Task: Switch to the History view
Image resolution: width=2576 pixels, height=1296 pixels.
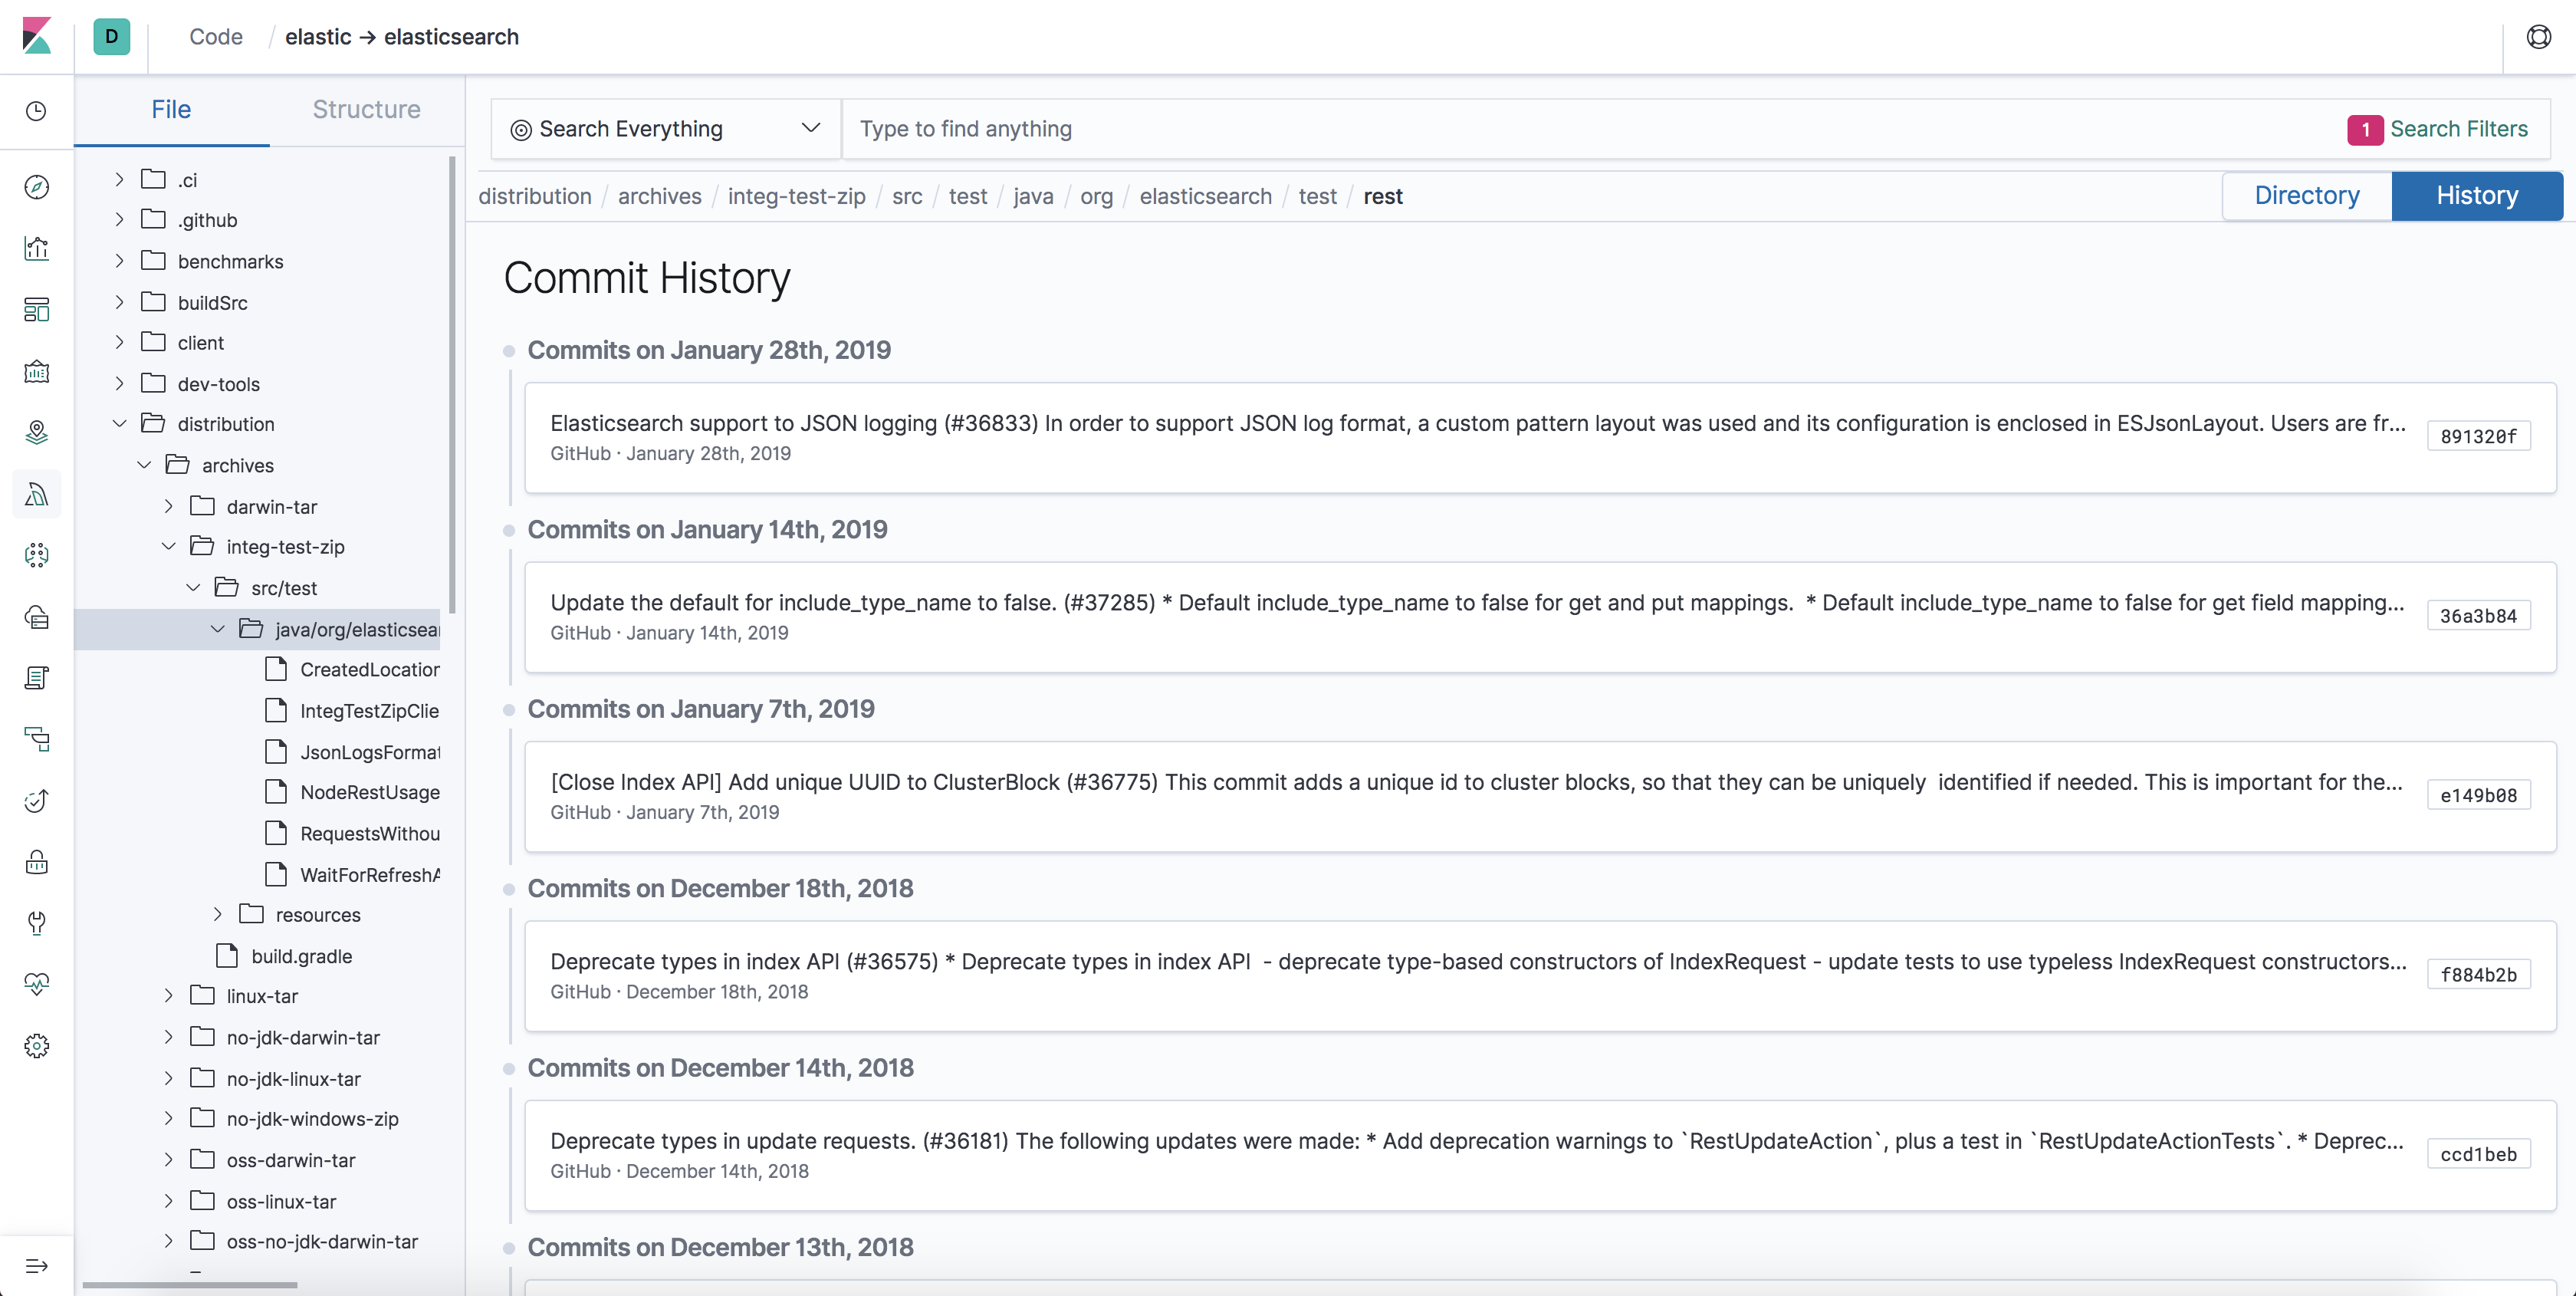Action: 2477,195
